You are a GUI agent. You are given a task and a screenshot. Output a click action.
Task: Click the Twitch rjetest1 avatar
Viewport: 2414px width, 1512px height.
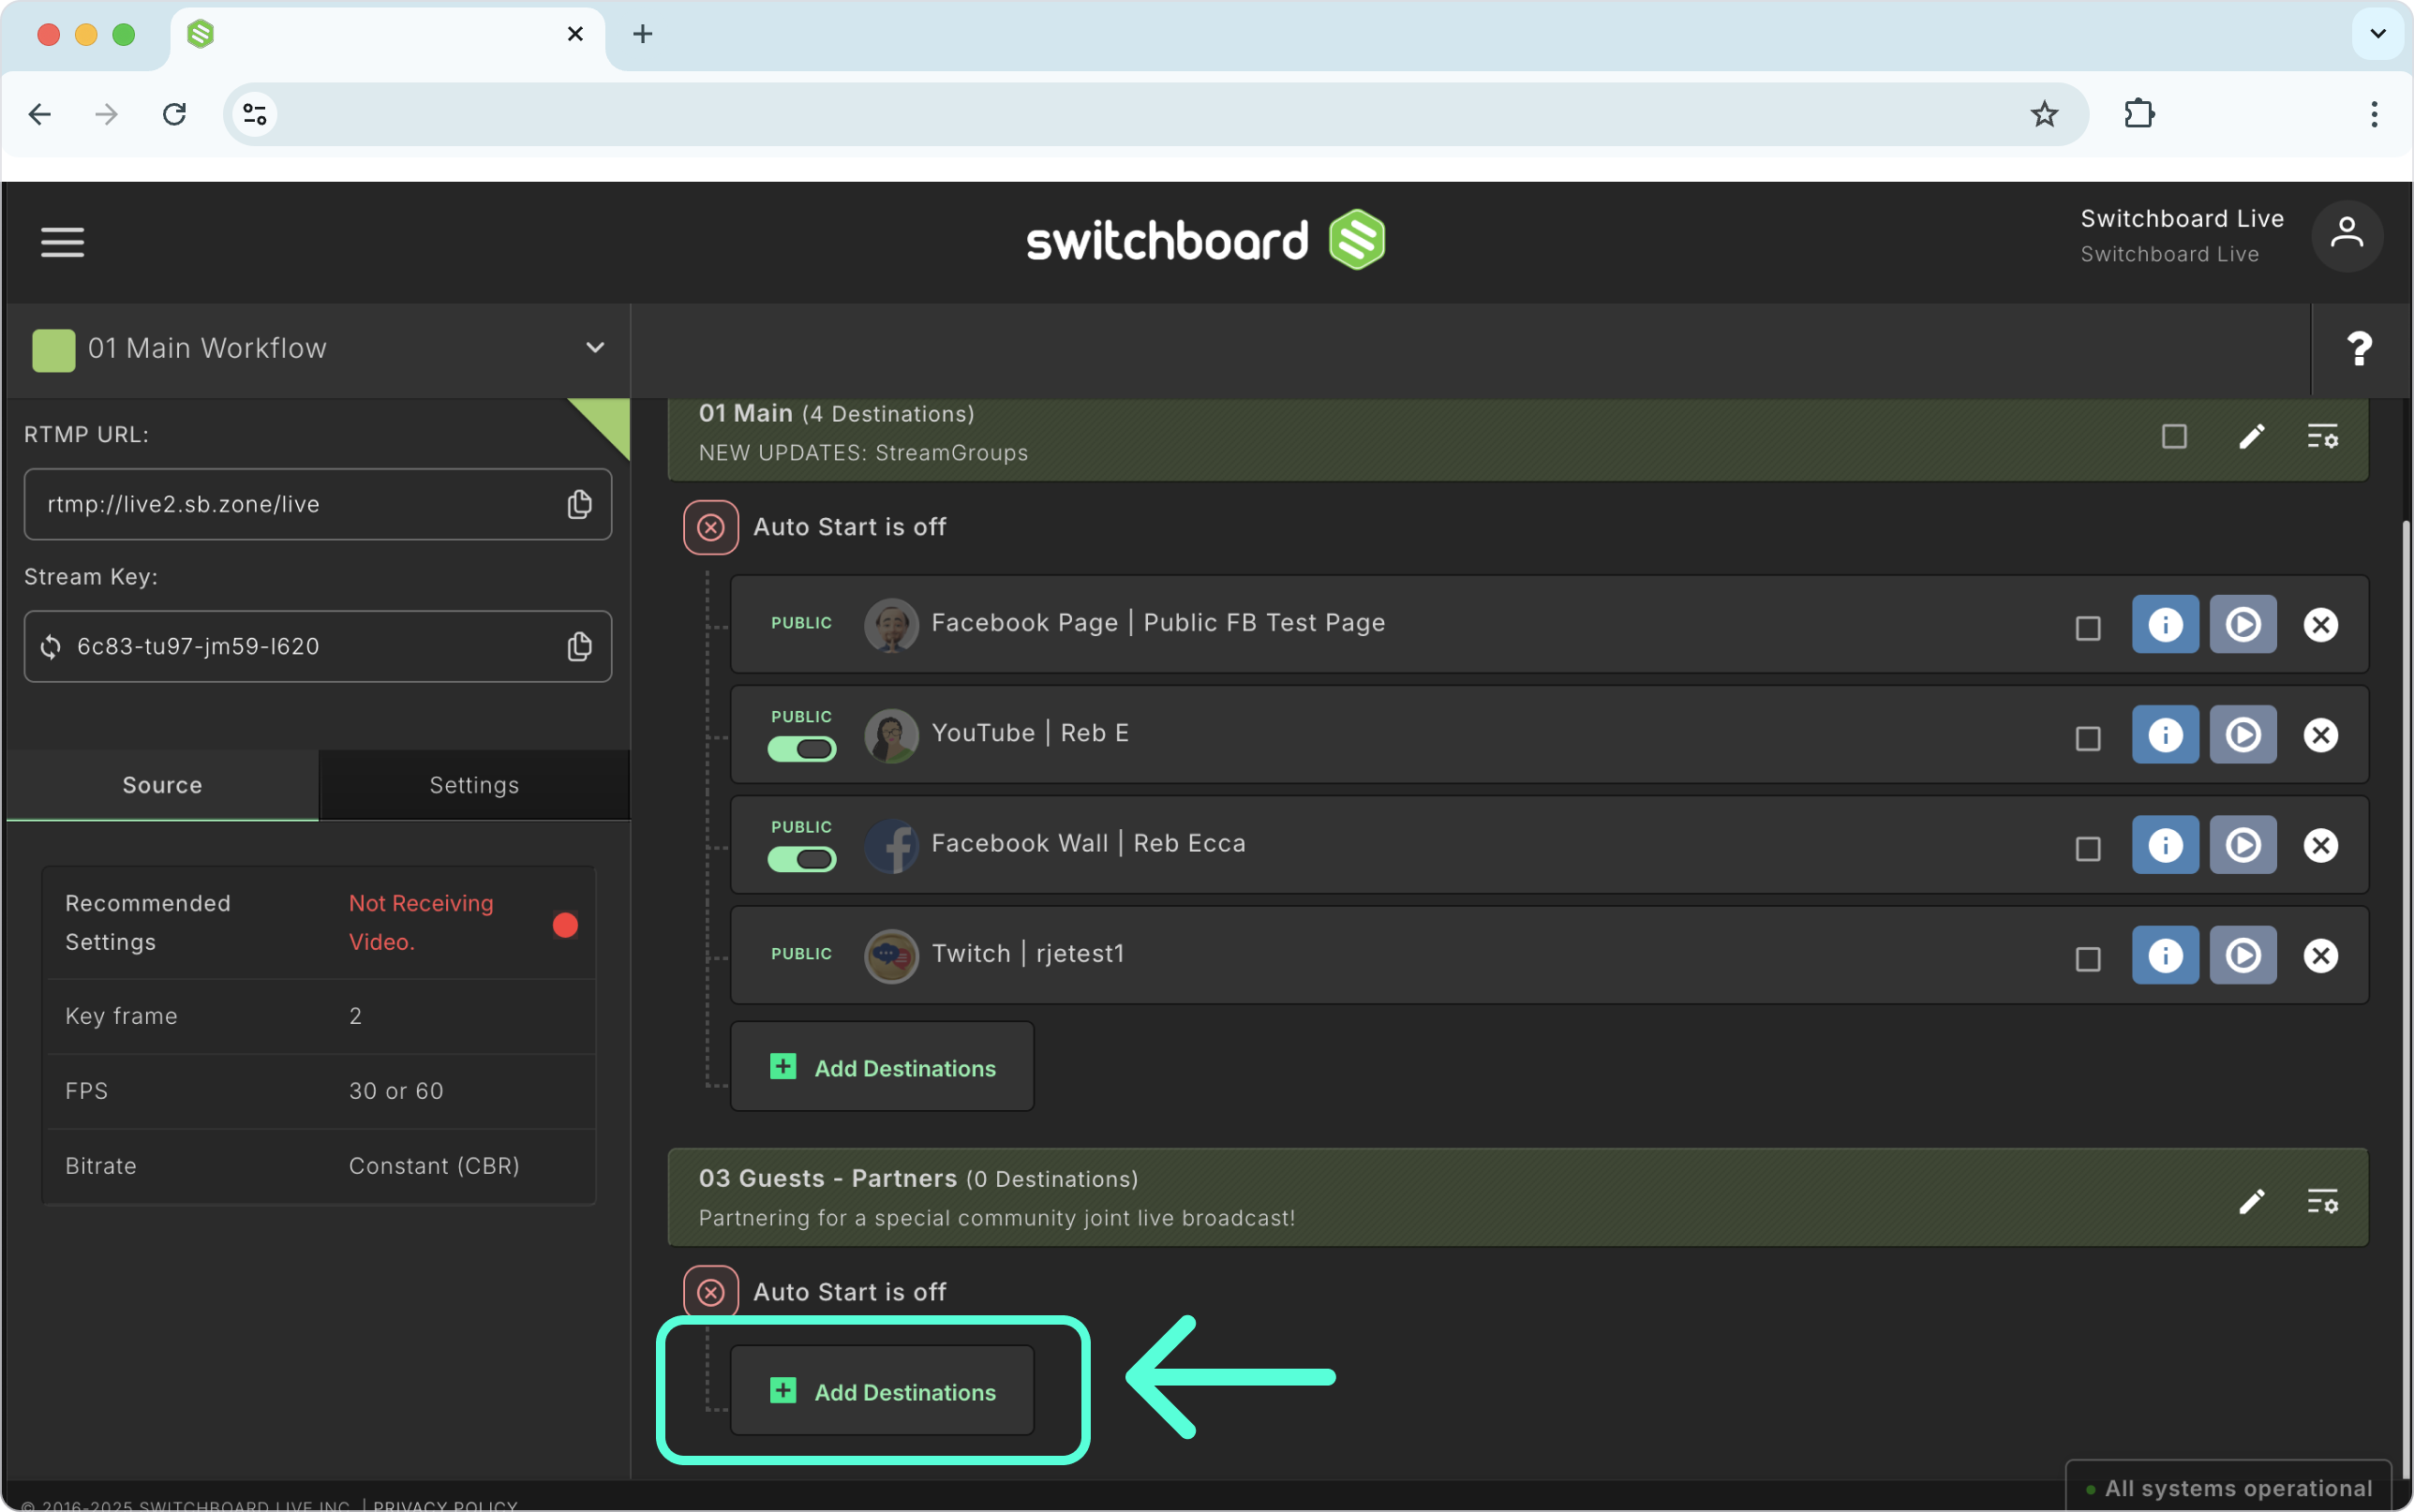pyautogui.click(x=891, y=956)
